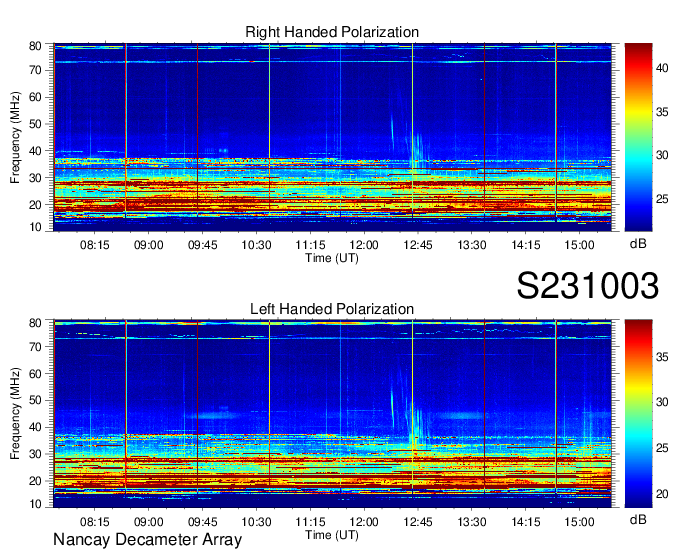Click the "10" frequency tick on Left Handed plot
The width and height of the screenshot is (680, 552).
(35, 504)
